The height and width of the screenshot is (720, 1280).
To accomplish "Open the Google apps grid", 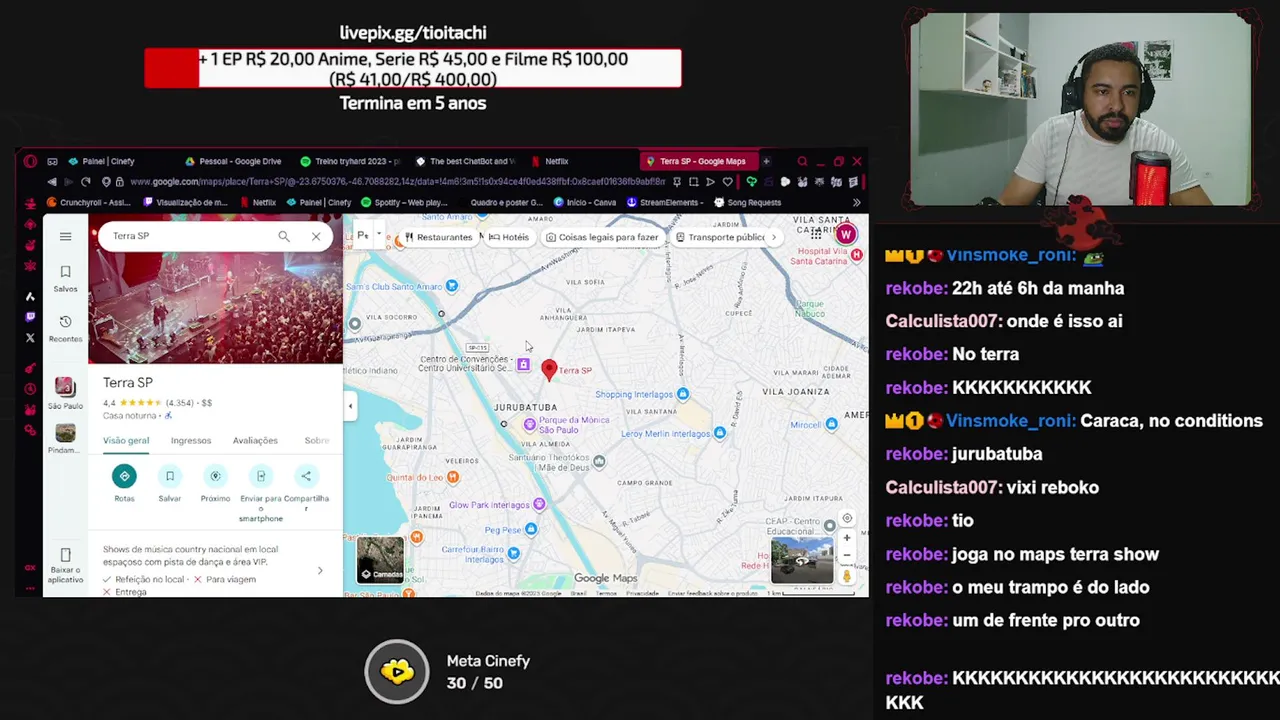I will (x=817, y=234).
